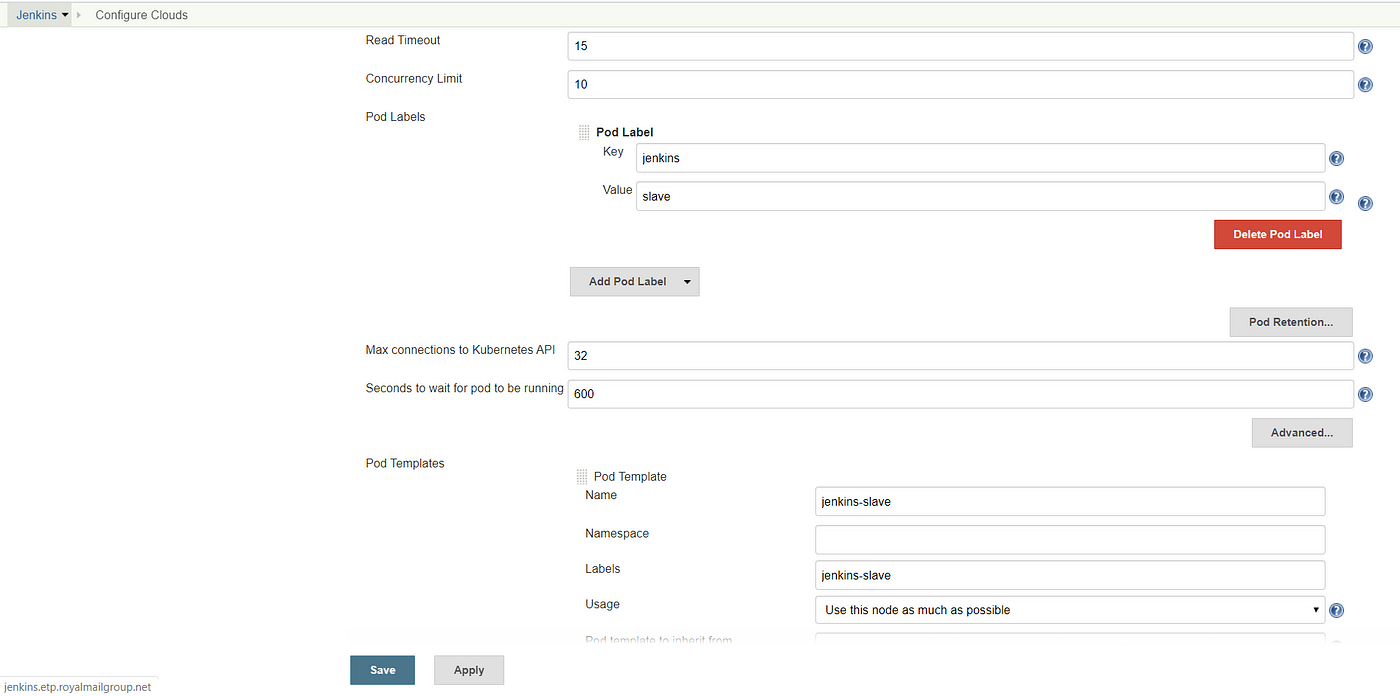Click the Pod Templates section label
Screen dimensions: 1400x696
pos(405,464)
